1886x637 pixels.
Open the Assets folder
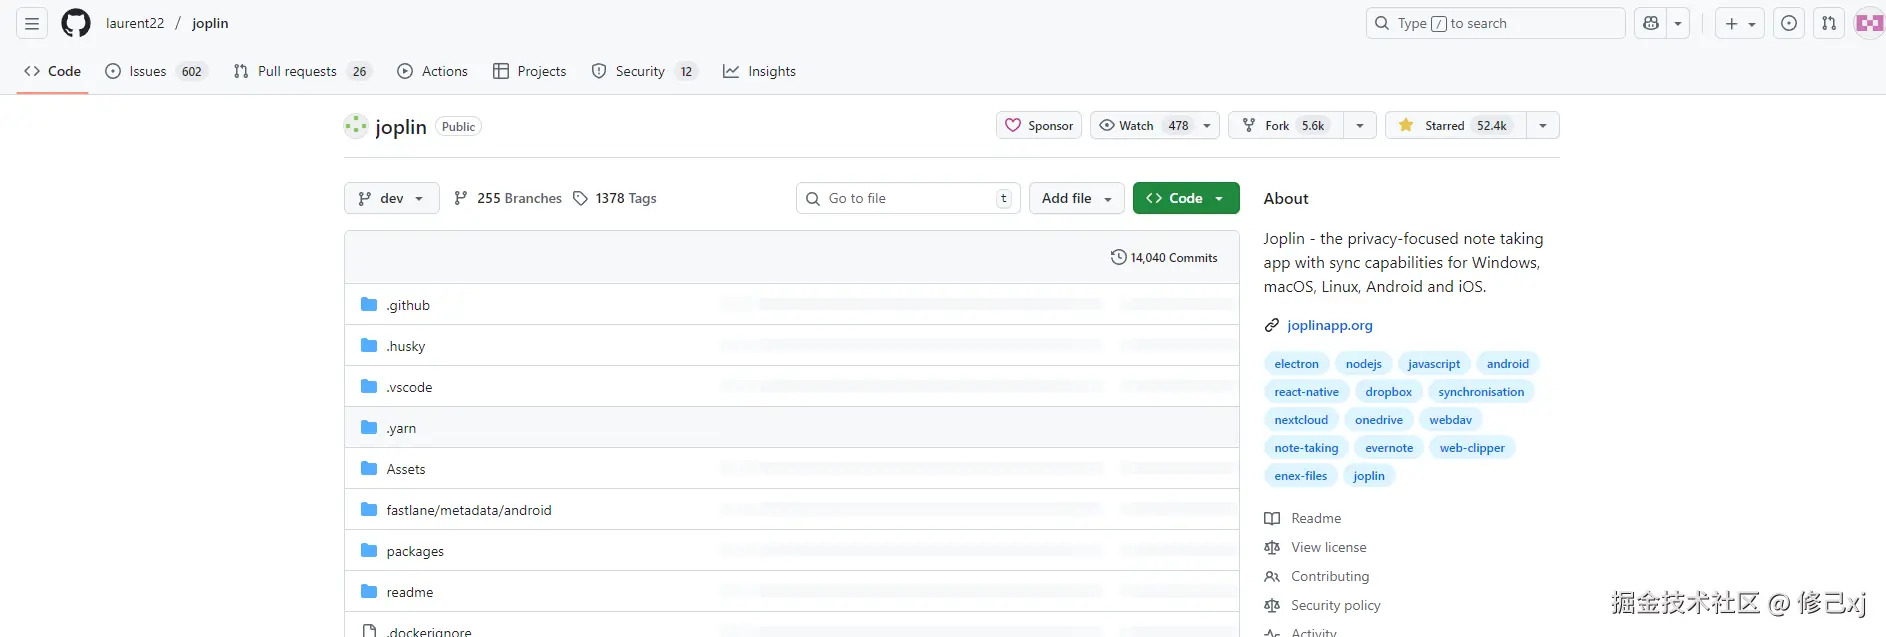(x=406, y=469)
